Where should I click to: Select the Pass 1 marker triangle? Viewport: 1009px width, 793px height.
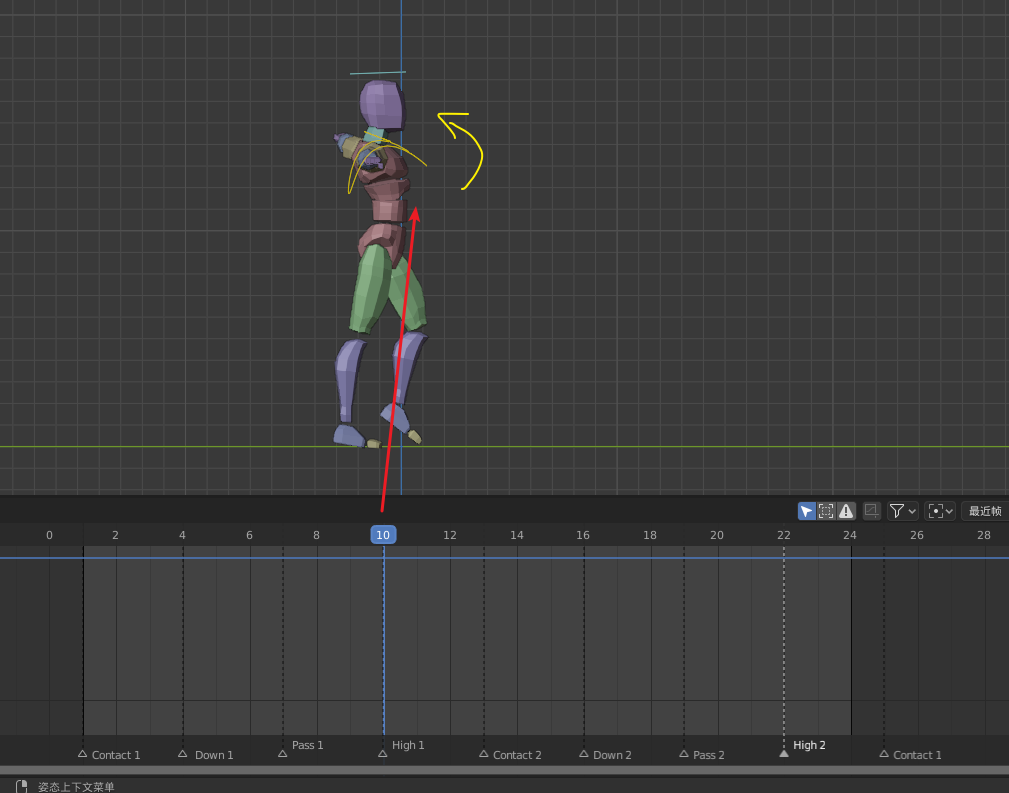coord(283,754)
